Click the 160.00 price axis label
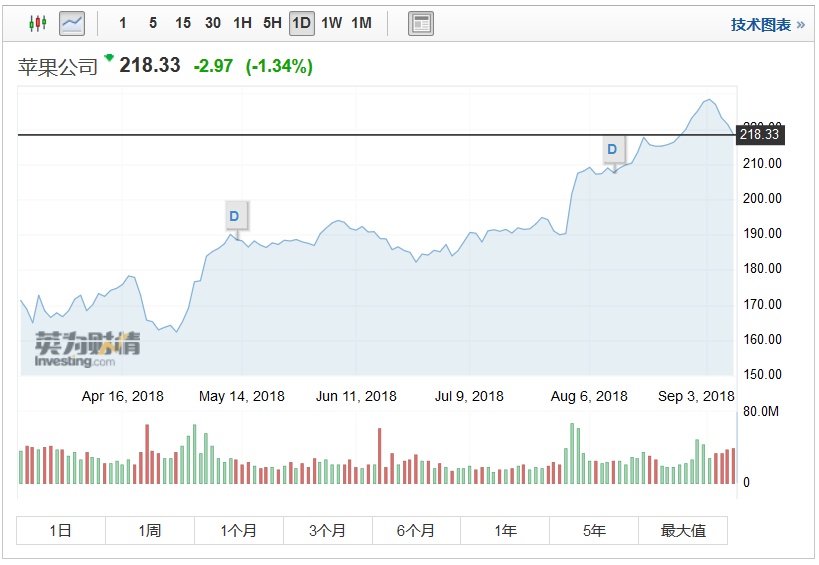Viewport: 819px width, 565px height. [762, 339]
